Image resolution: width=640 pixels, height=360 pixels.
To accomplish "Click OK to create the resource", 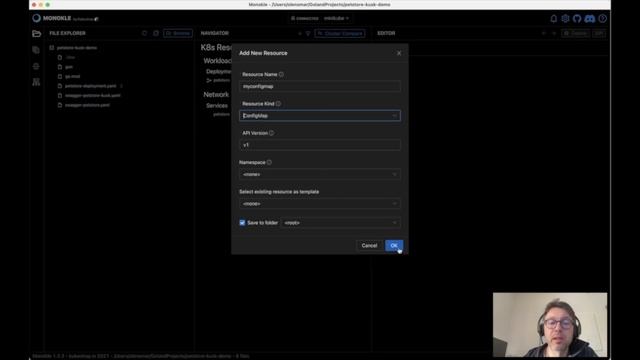I will tap(394, 245).
